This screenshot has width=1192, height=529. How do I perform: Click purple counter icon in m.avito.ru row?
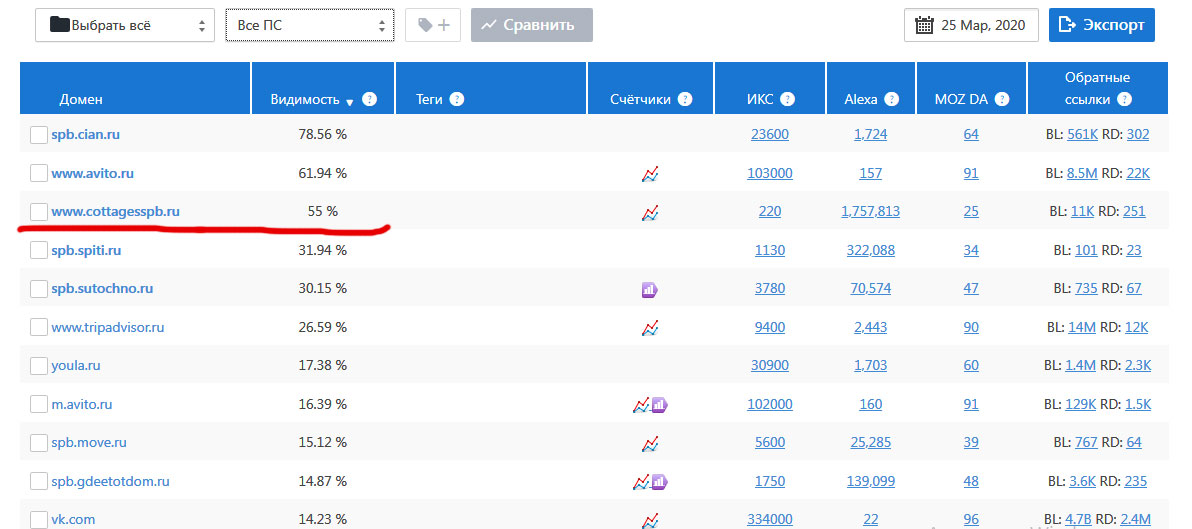659,405
